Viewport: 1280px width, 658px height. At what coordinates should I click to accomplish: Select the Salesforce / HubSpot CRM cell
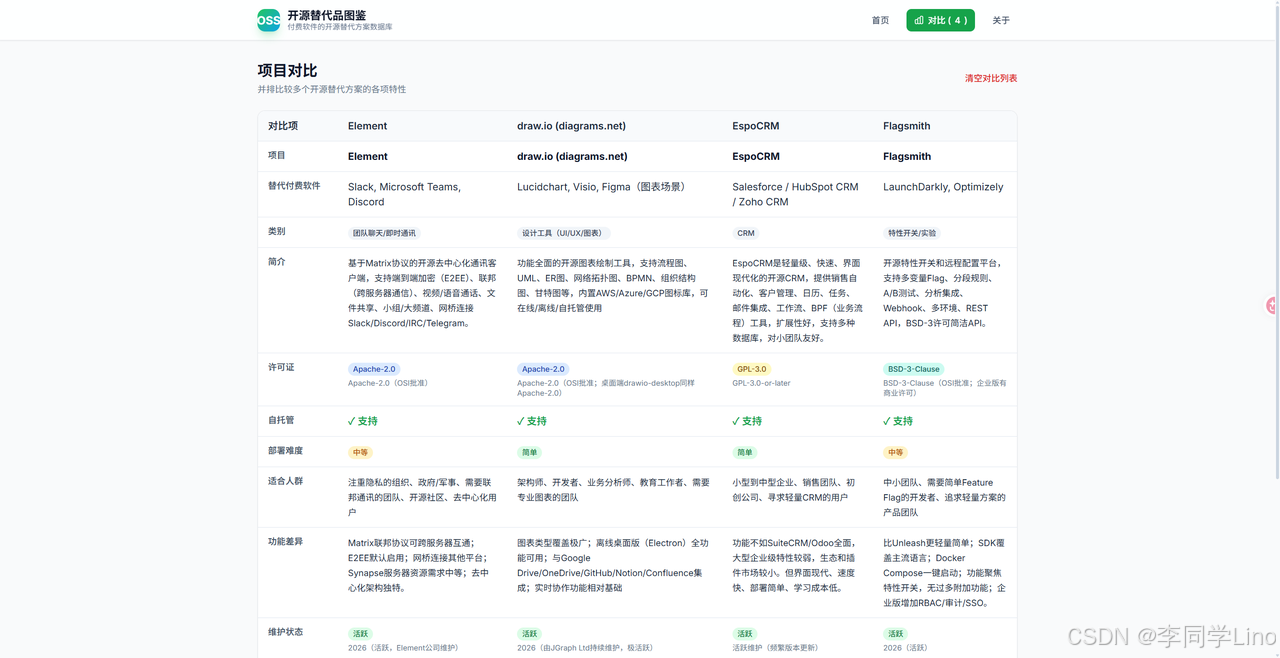[x=795, y=194]
